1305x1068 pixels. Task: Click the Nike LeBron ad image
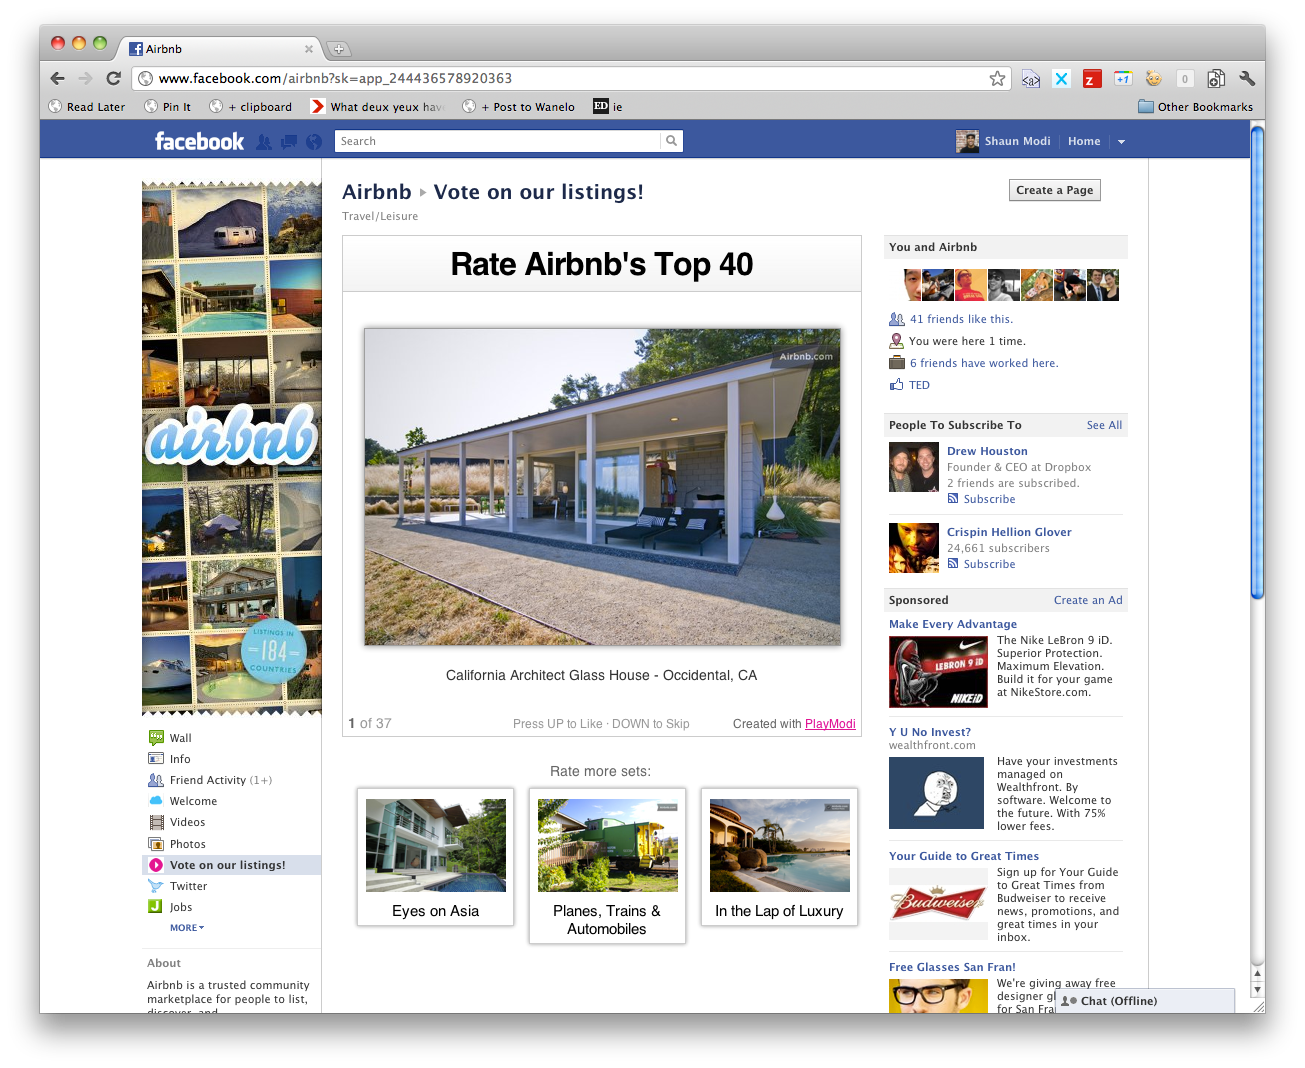pyautogui.click(x=938, y=672)
